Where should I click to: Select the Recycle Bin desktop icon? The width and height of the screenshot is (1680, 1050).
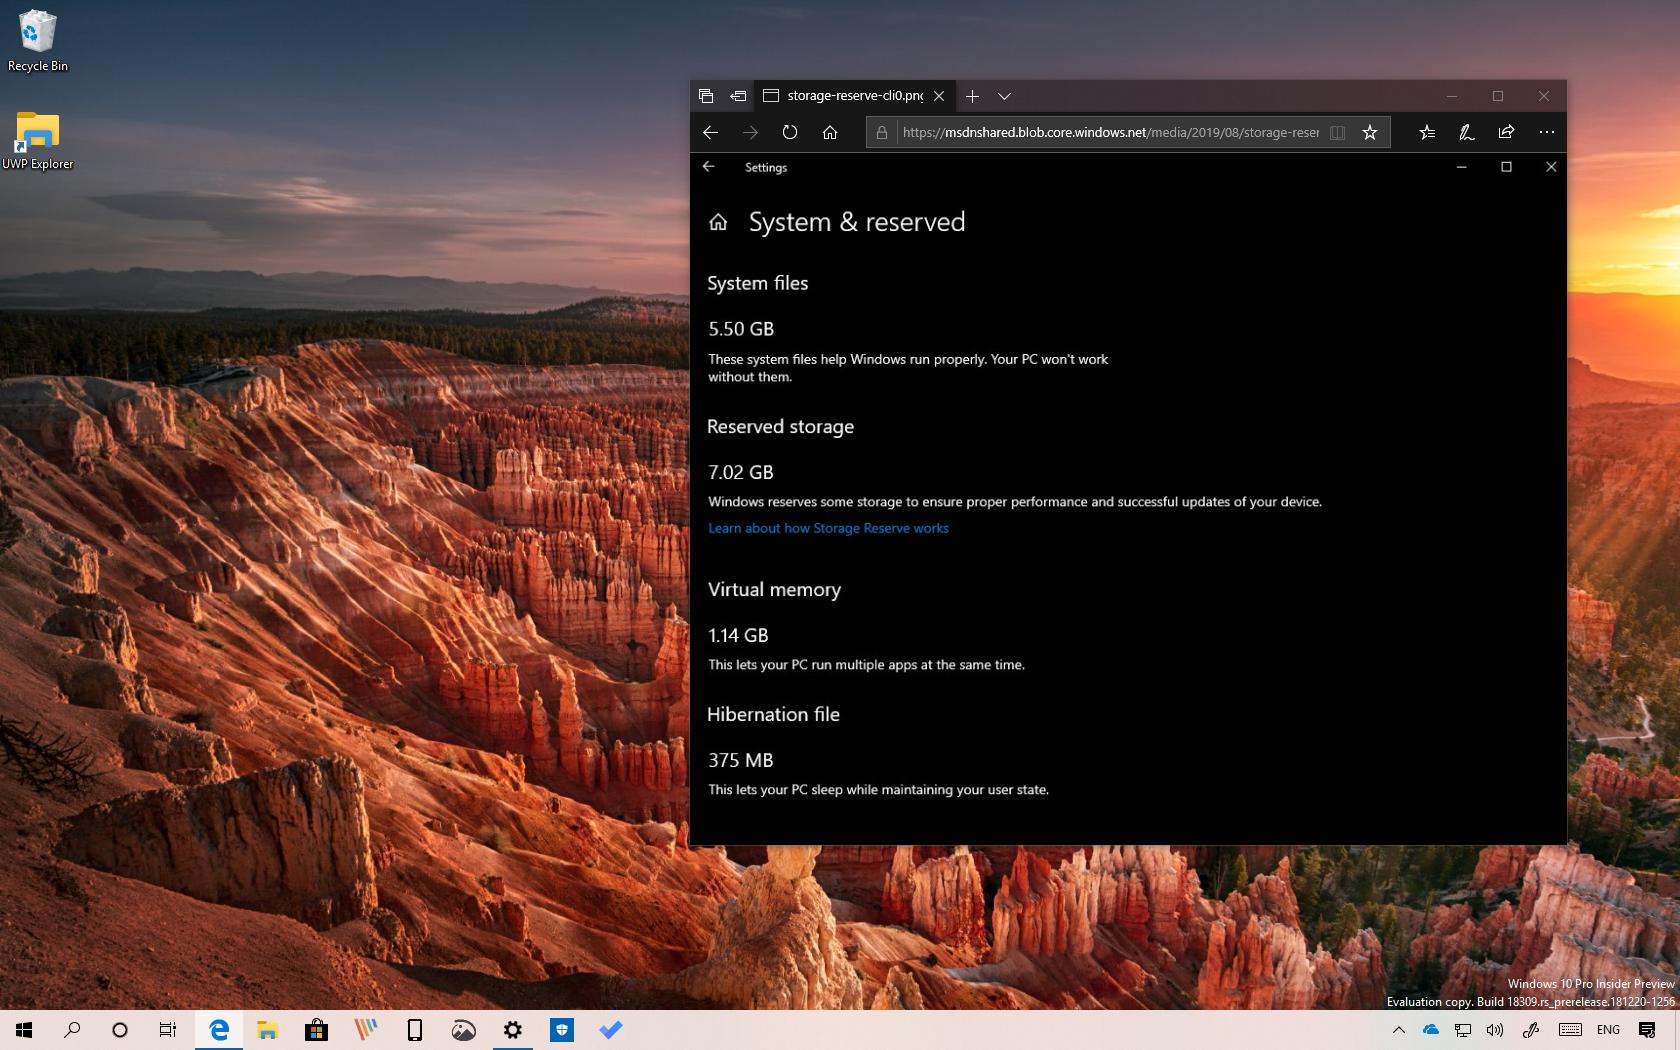point(38,42)
